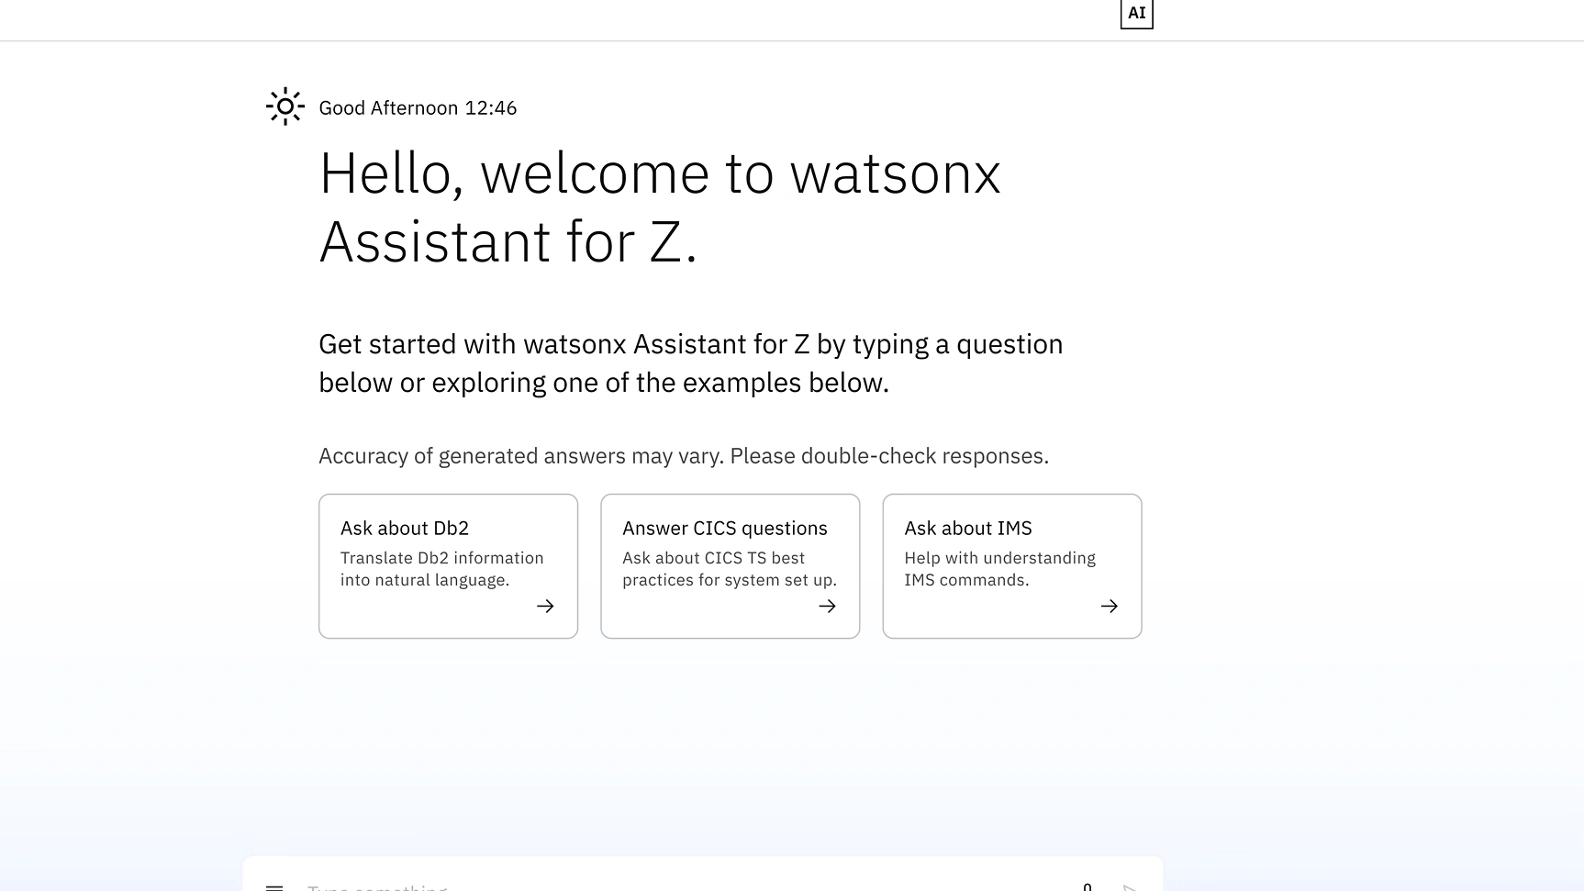This screenshot has height=891, width=1584.
Task: Click Translate Db2 information description text
Action: (441, 569)
